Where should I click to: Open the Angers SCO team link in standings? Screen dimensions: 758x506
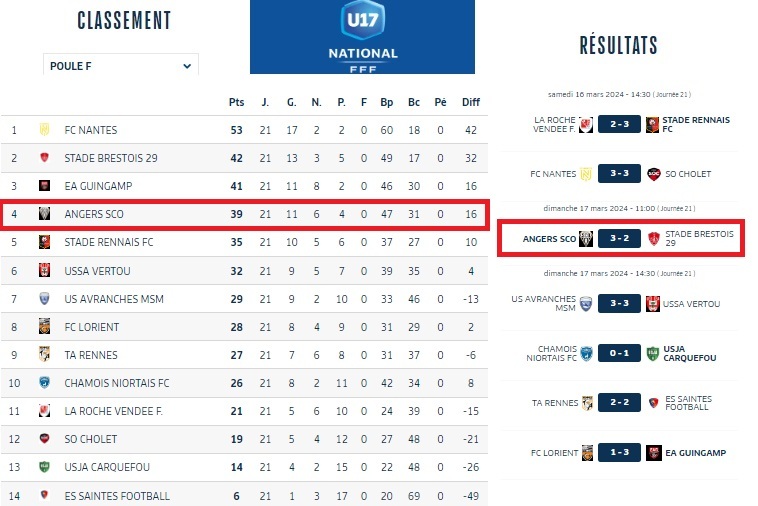[94, 214]
